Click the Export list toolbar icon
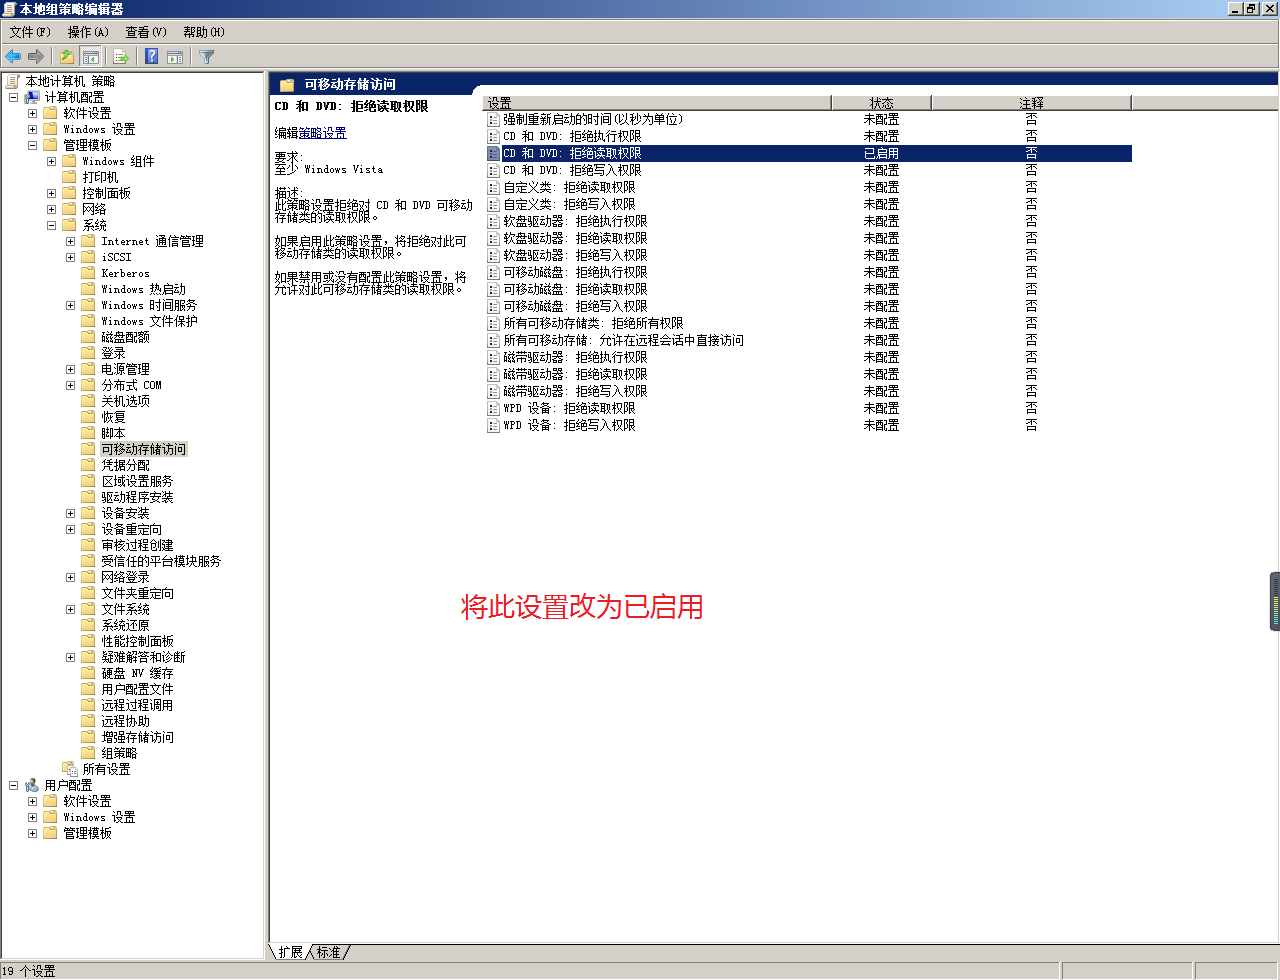Image resolution: width=1280 pixels, height=980 pixels. point(121,57)
